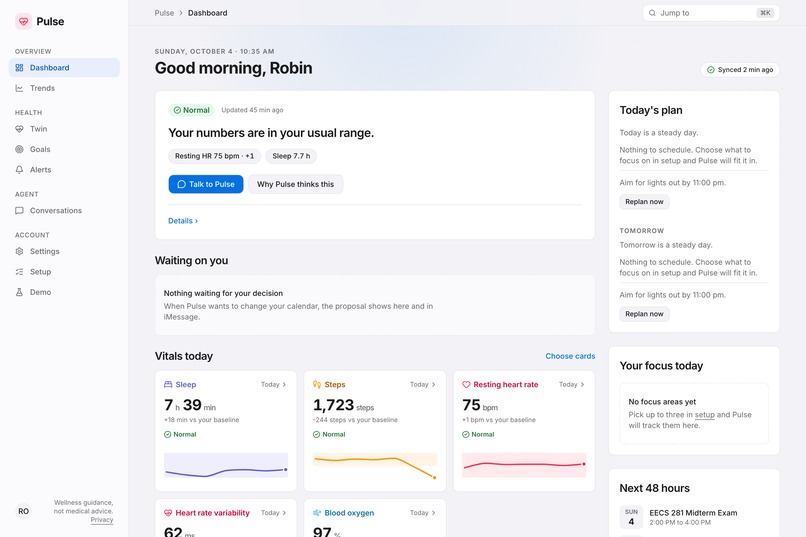This screenshot has height=537, width=806.
Task: Click the Blood oxygen icon
Action: (317, 513)
